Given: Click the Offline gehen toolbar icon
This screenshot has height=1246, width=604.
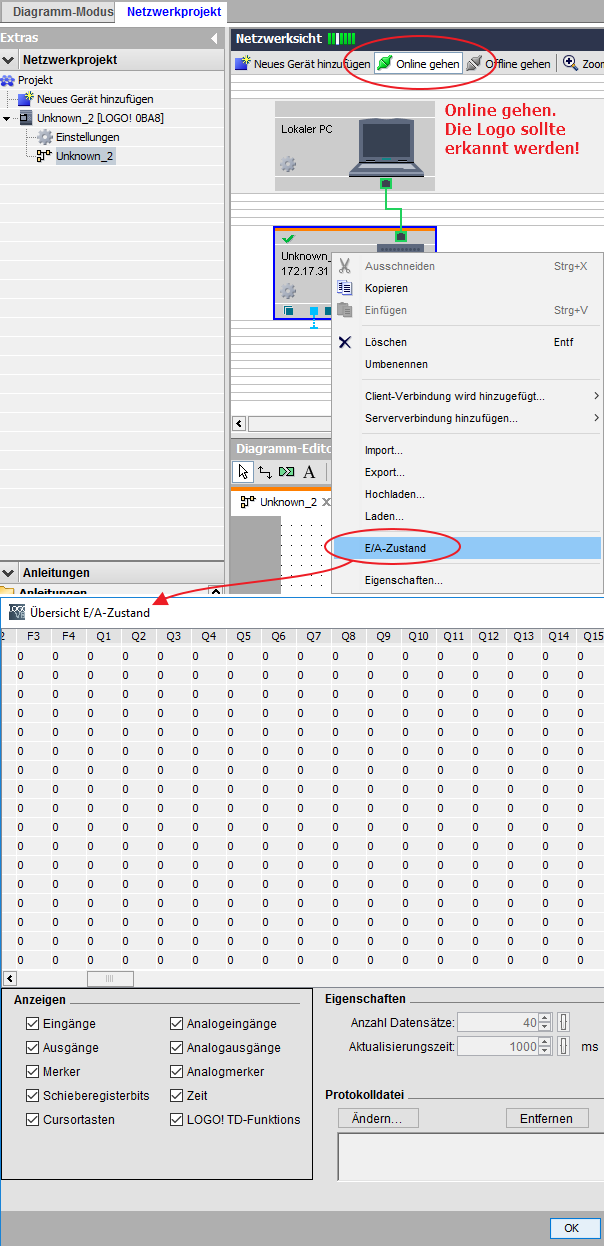Looking at the screenshot, I should (474, 64).
